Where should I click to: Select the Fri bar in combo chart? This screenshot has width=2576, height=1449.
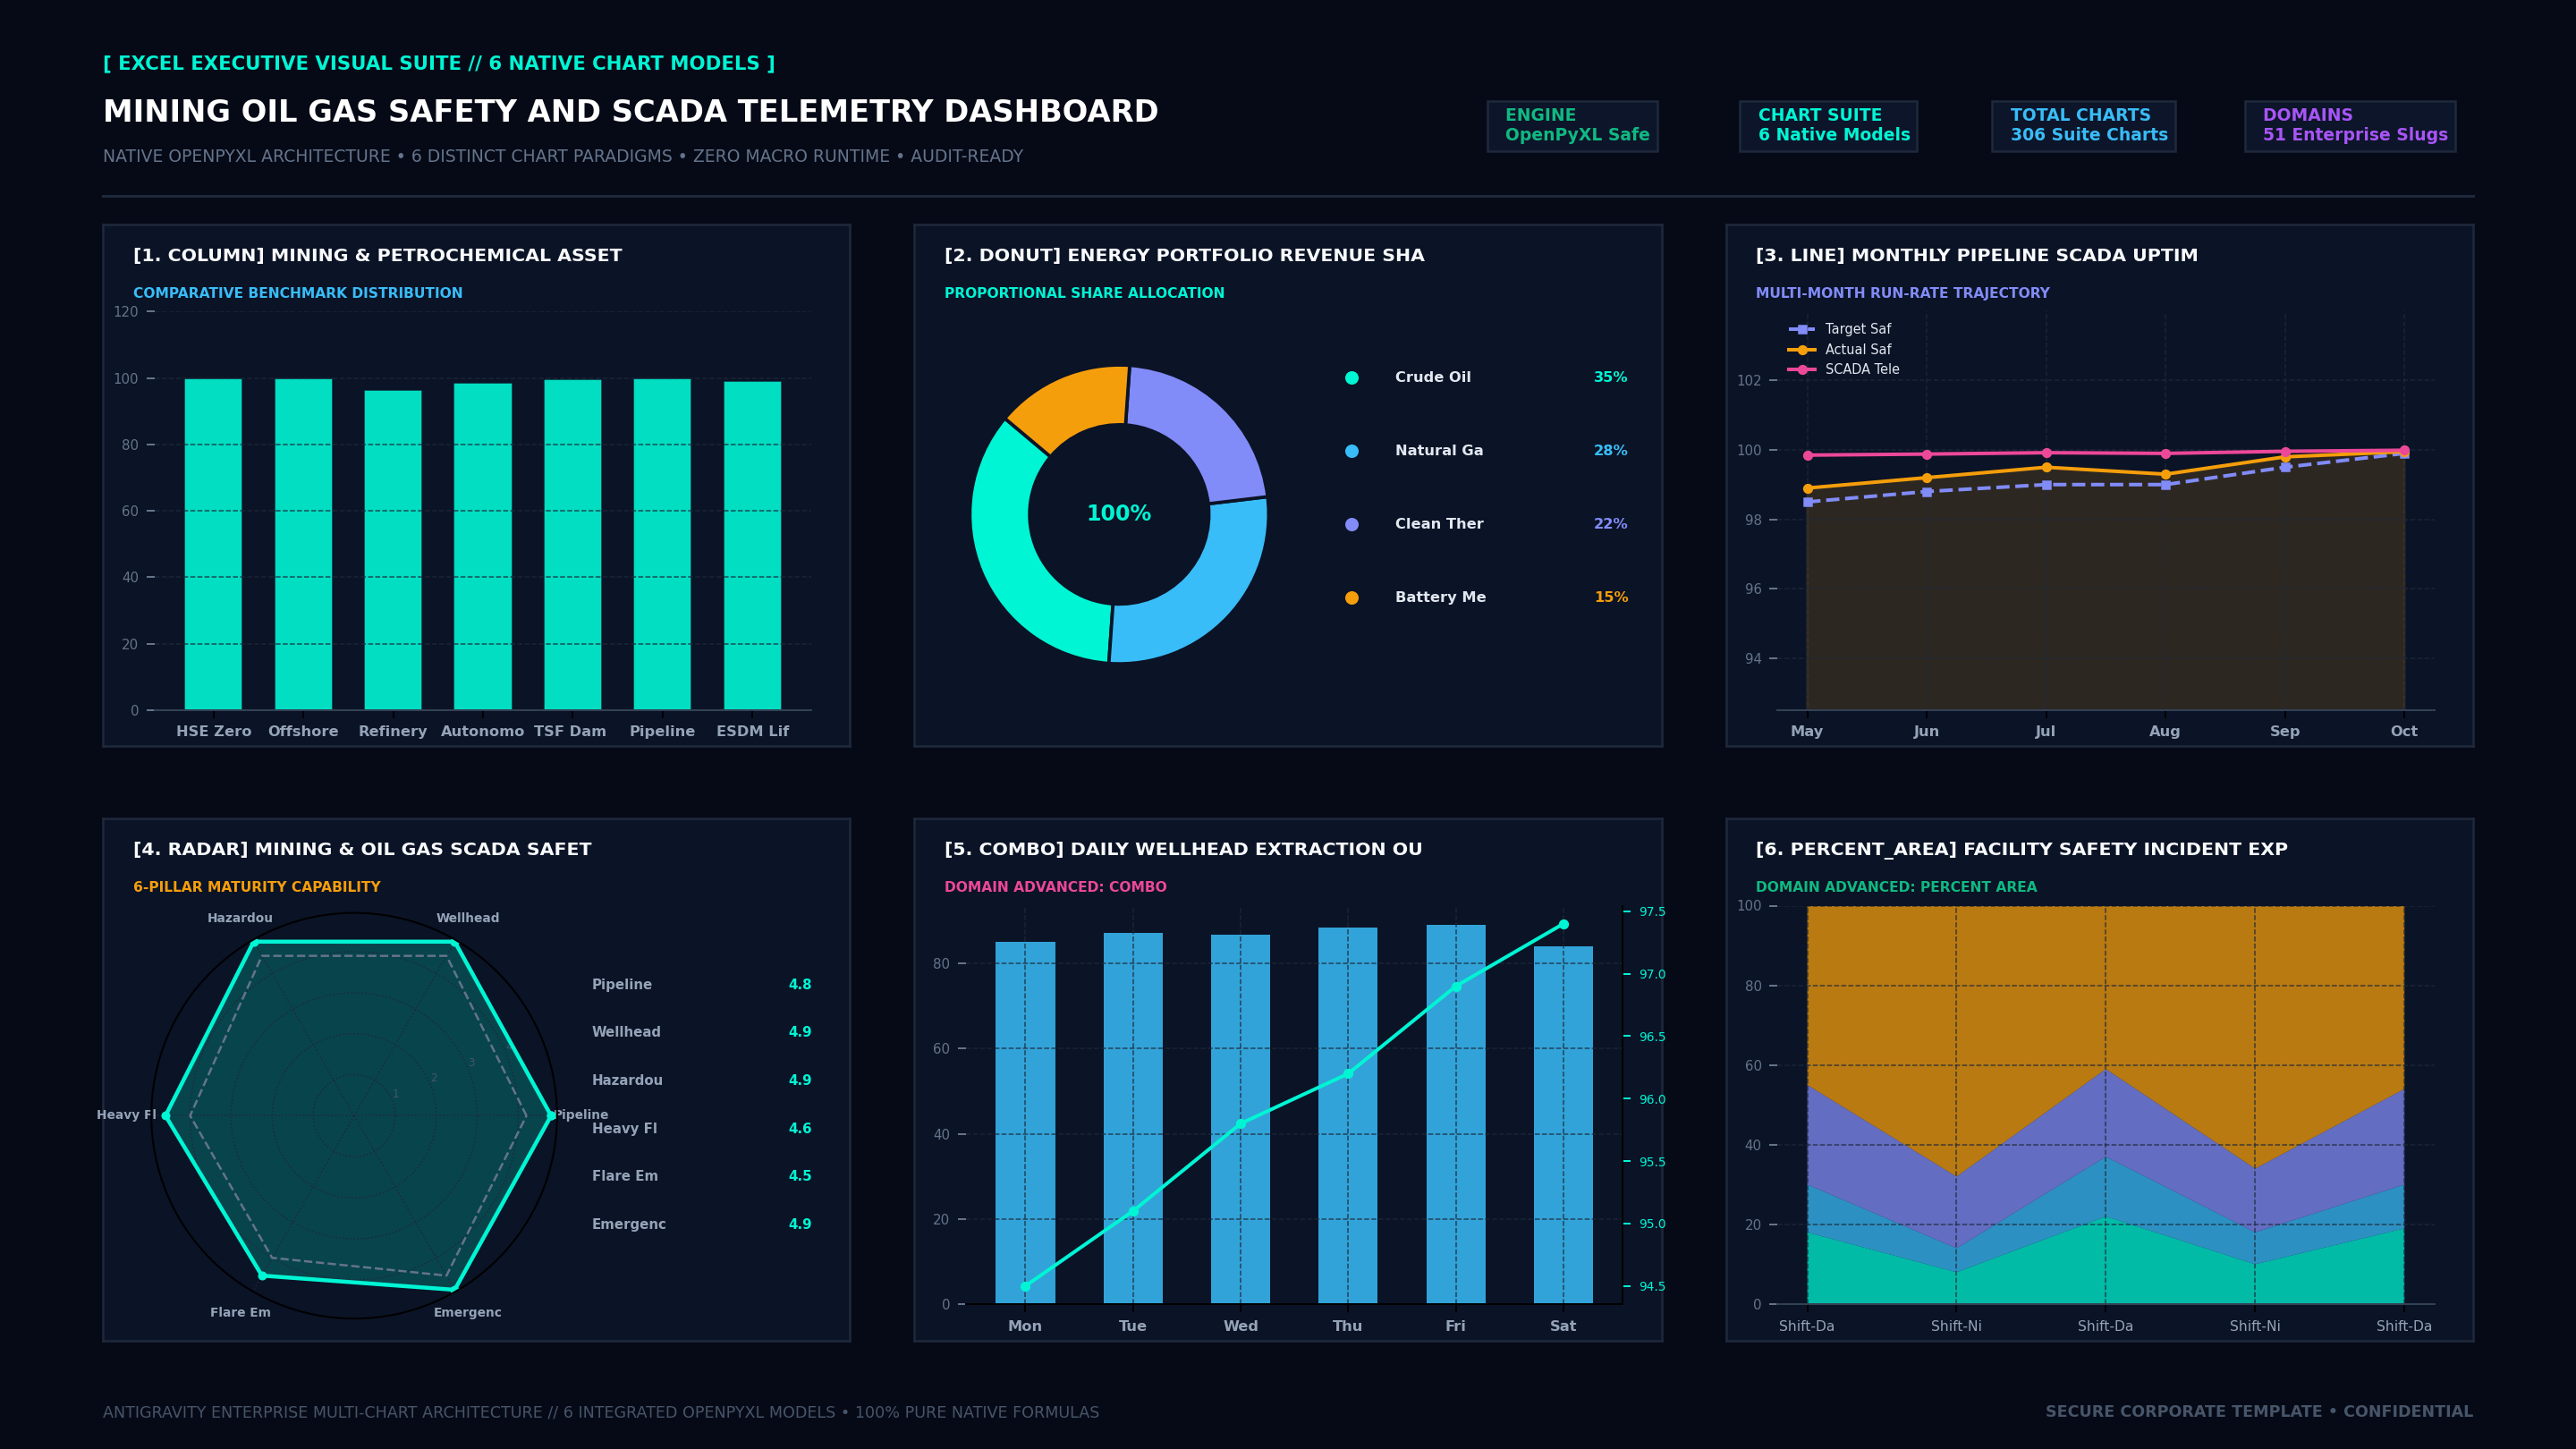click(x=1456, y=1114)
